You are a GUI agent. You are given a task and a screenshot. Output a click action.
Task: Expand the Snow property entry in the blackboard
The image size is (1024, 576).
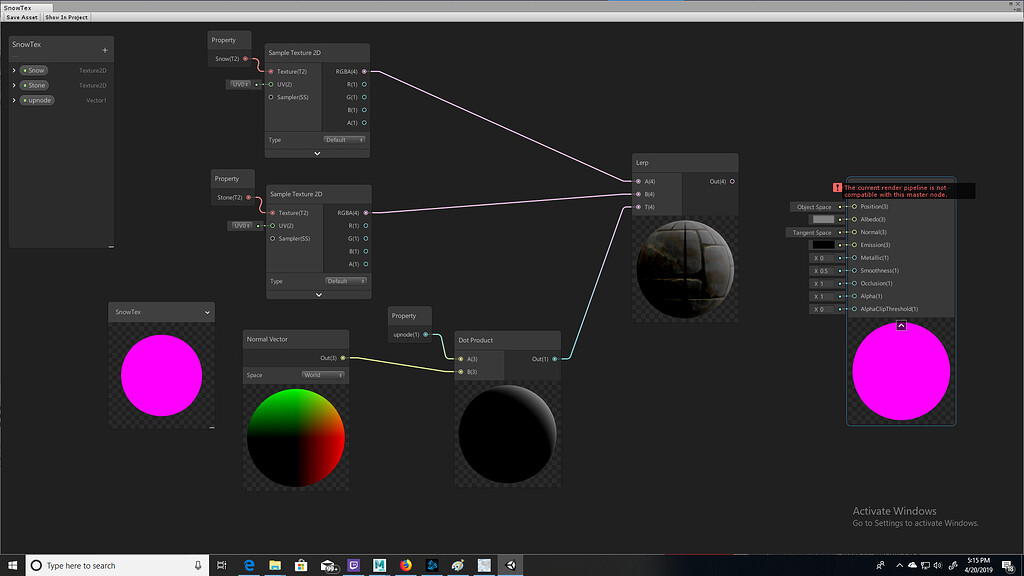tap(13, 70)
